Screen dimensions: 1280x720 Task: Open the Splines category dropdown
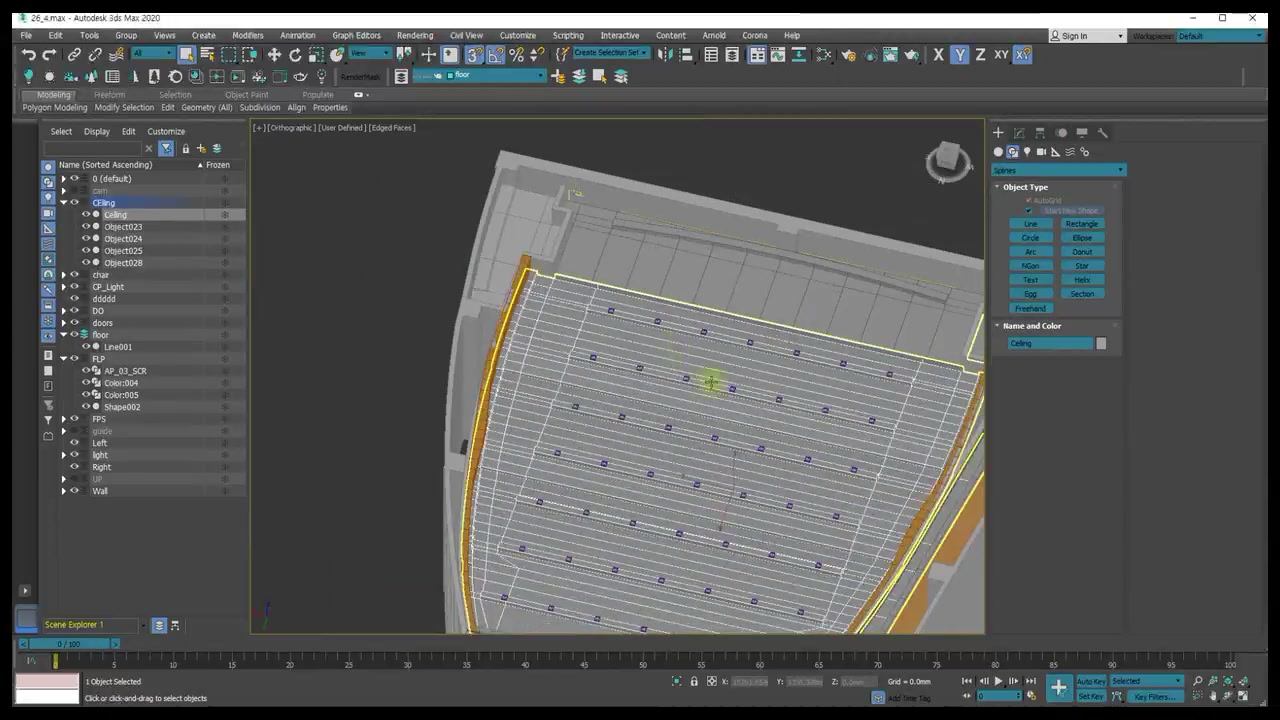(1058, 170)
